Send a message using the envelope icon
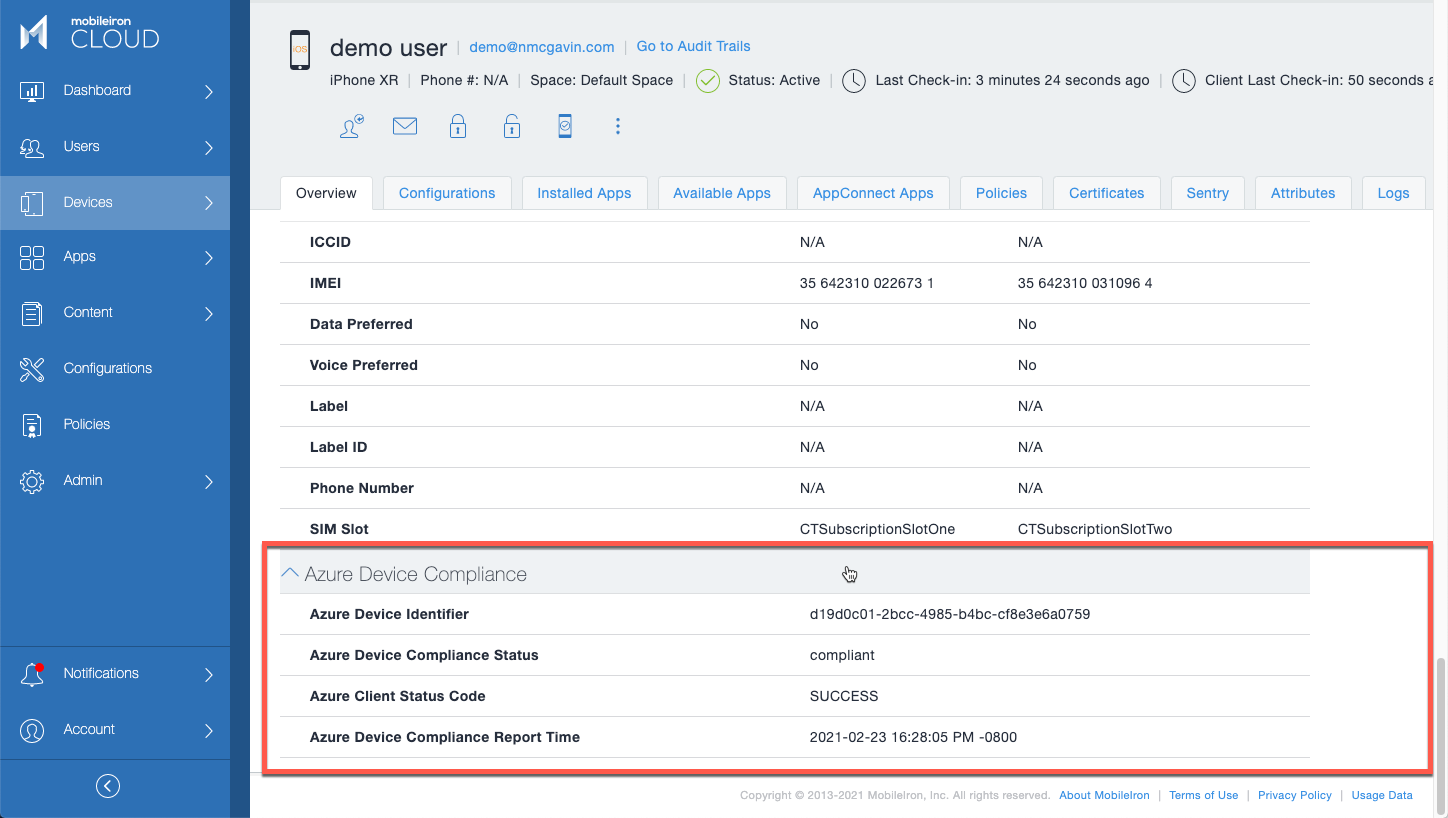The width and height of the screenshot is (1448, 818). coord(405,126)
